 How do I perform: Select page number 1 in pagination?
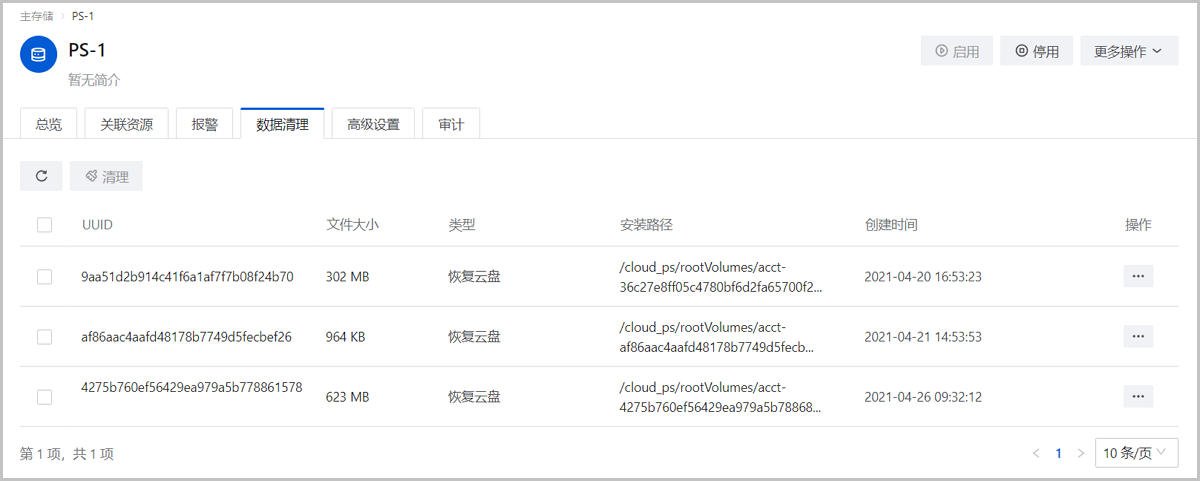1058,453
